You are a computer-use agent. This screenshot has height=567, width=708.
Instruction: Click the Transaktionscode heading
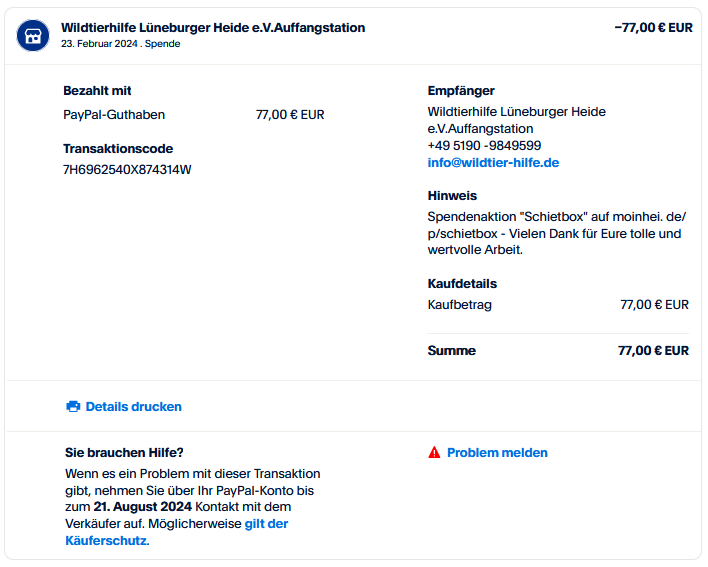pyautogui.click(x=118, y=149)
